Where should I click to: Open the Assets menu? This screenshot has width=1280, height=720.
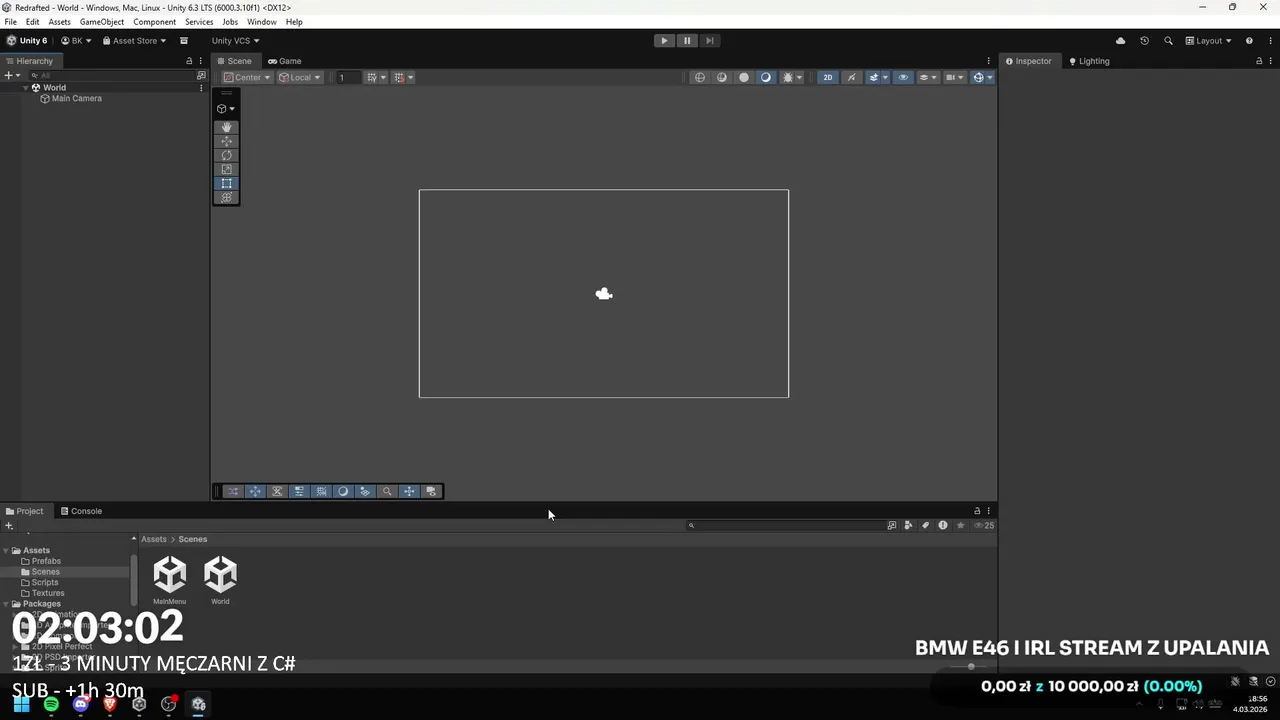[60, 21]
